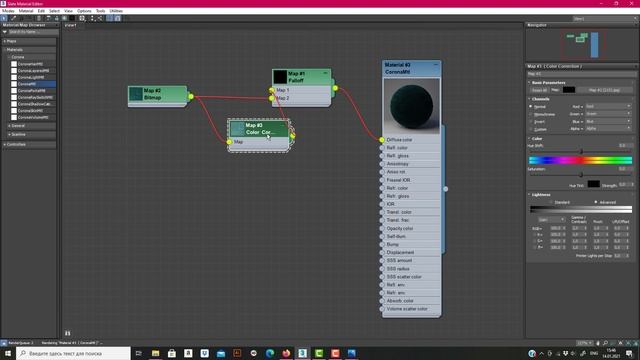
Task: Toggle the Parameter Editor panel icon
Action: pos(118,18)
